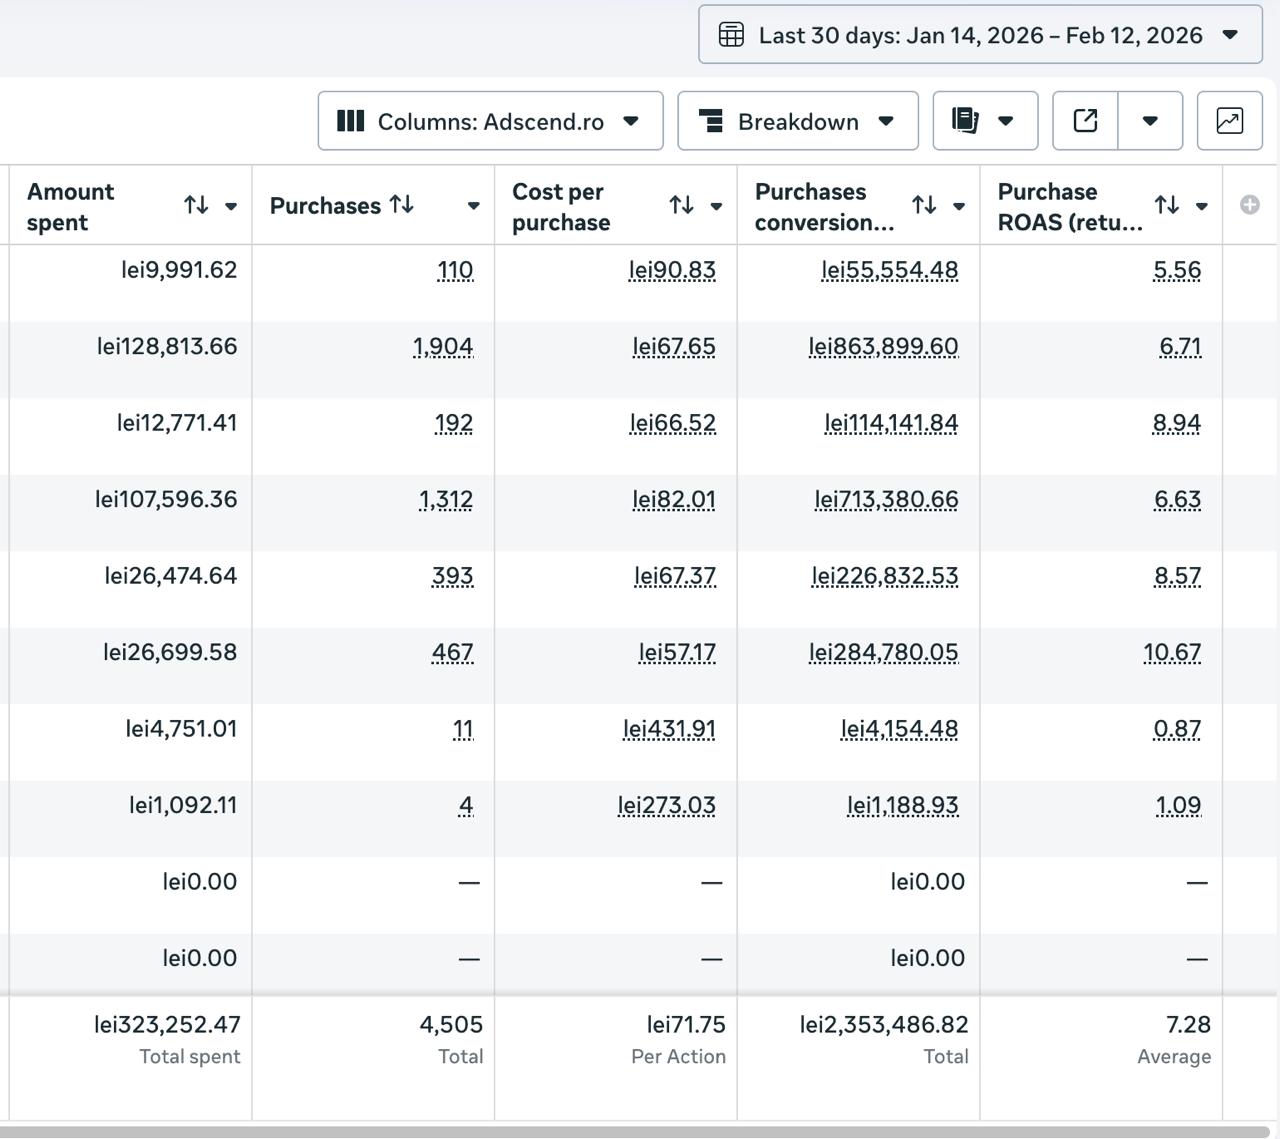The image size is (1280, 1139).
Task: Click the ROAS value 10.67
Action: [1172, 653]
